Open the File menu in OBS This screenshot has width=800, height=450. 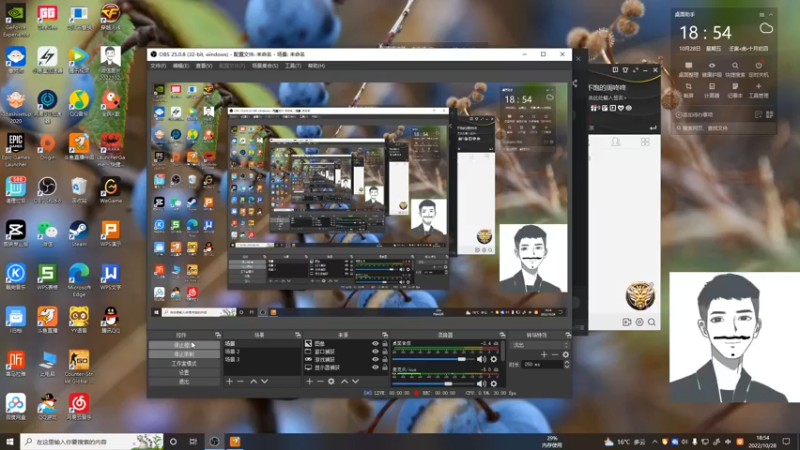click(x=158, y=66)
